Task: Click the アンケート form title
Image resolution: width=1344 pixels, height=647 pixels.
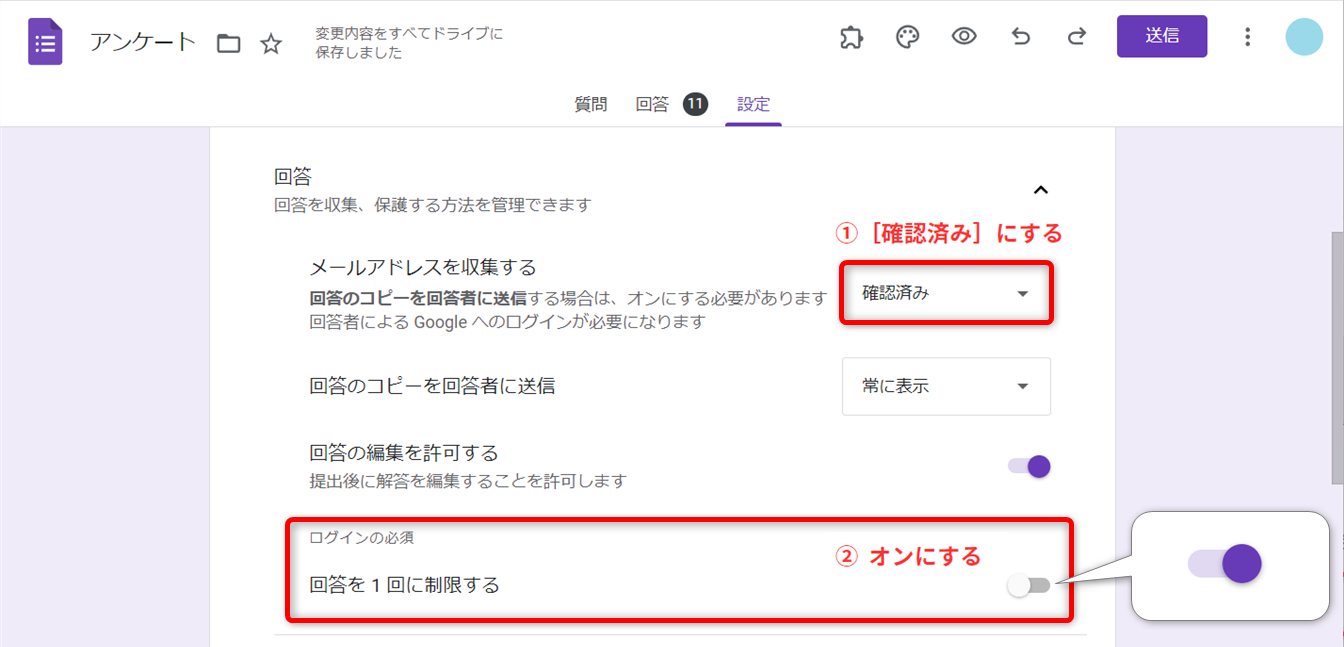Action: point(143,43)
